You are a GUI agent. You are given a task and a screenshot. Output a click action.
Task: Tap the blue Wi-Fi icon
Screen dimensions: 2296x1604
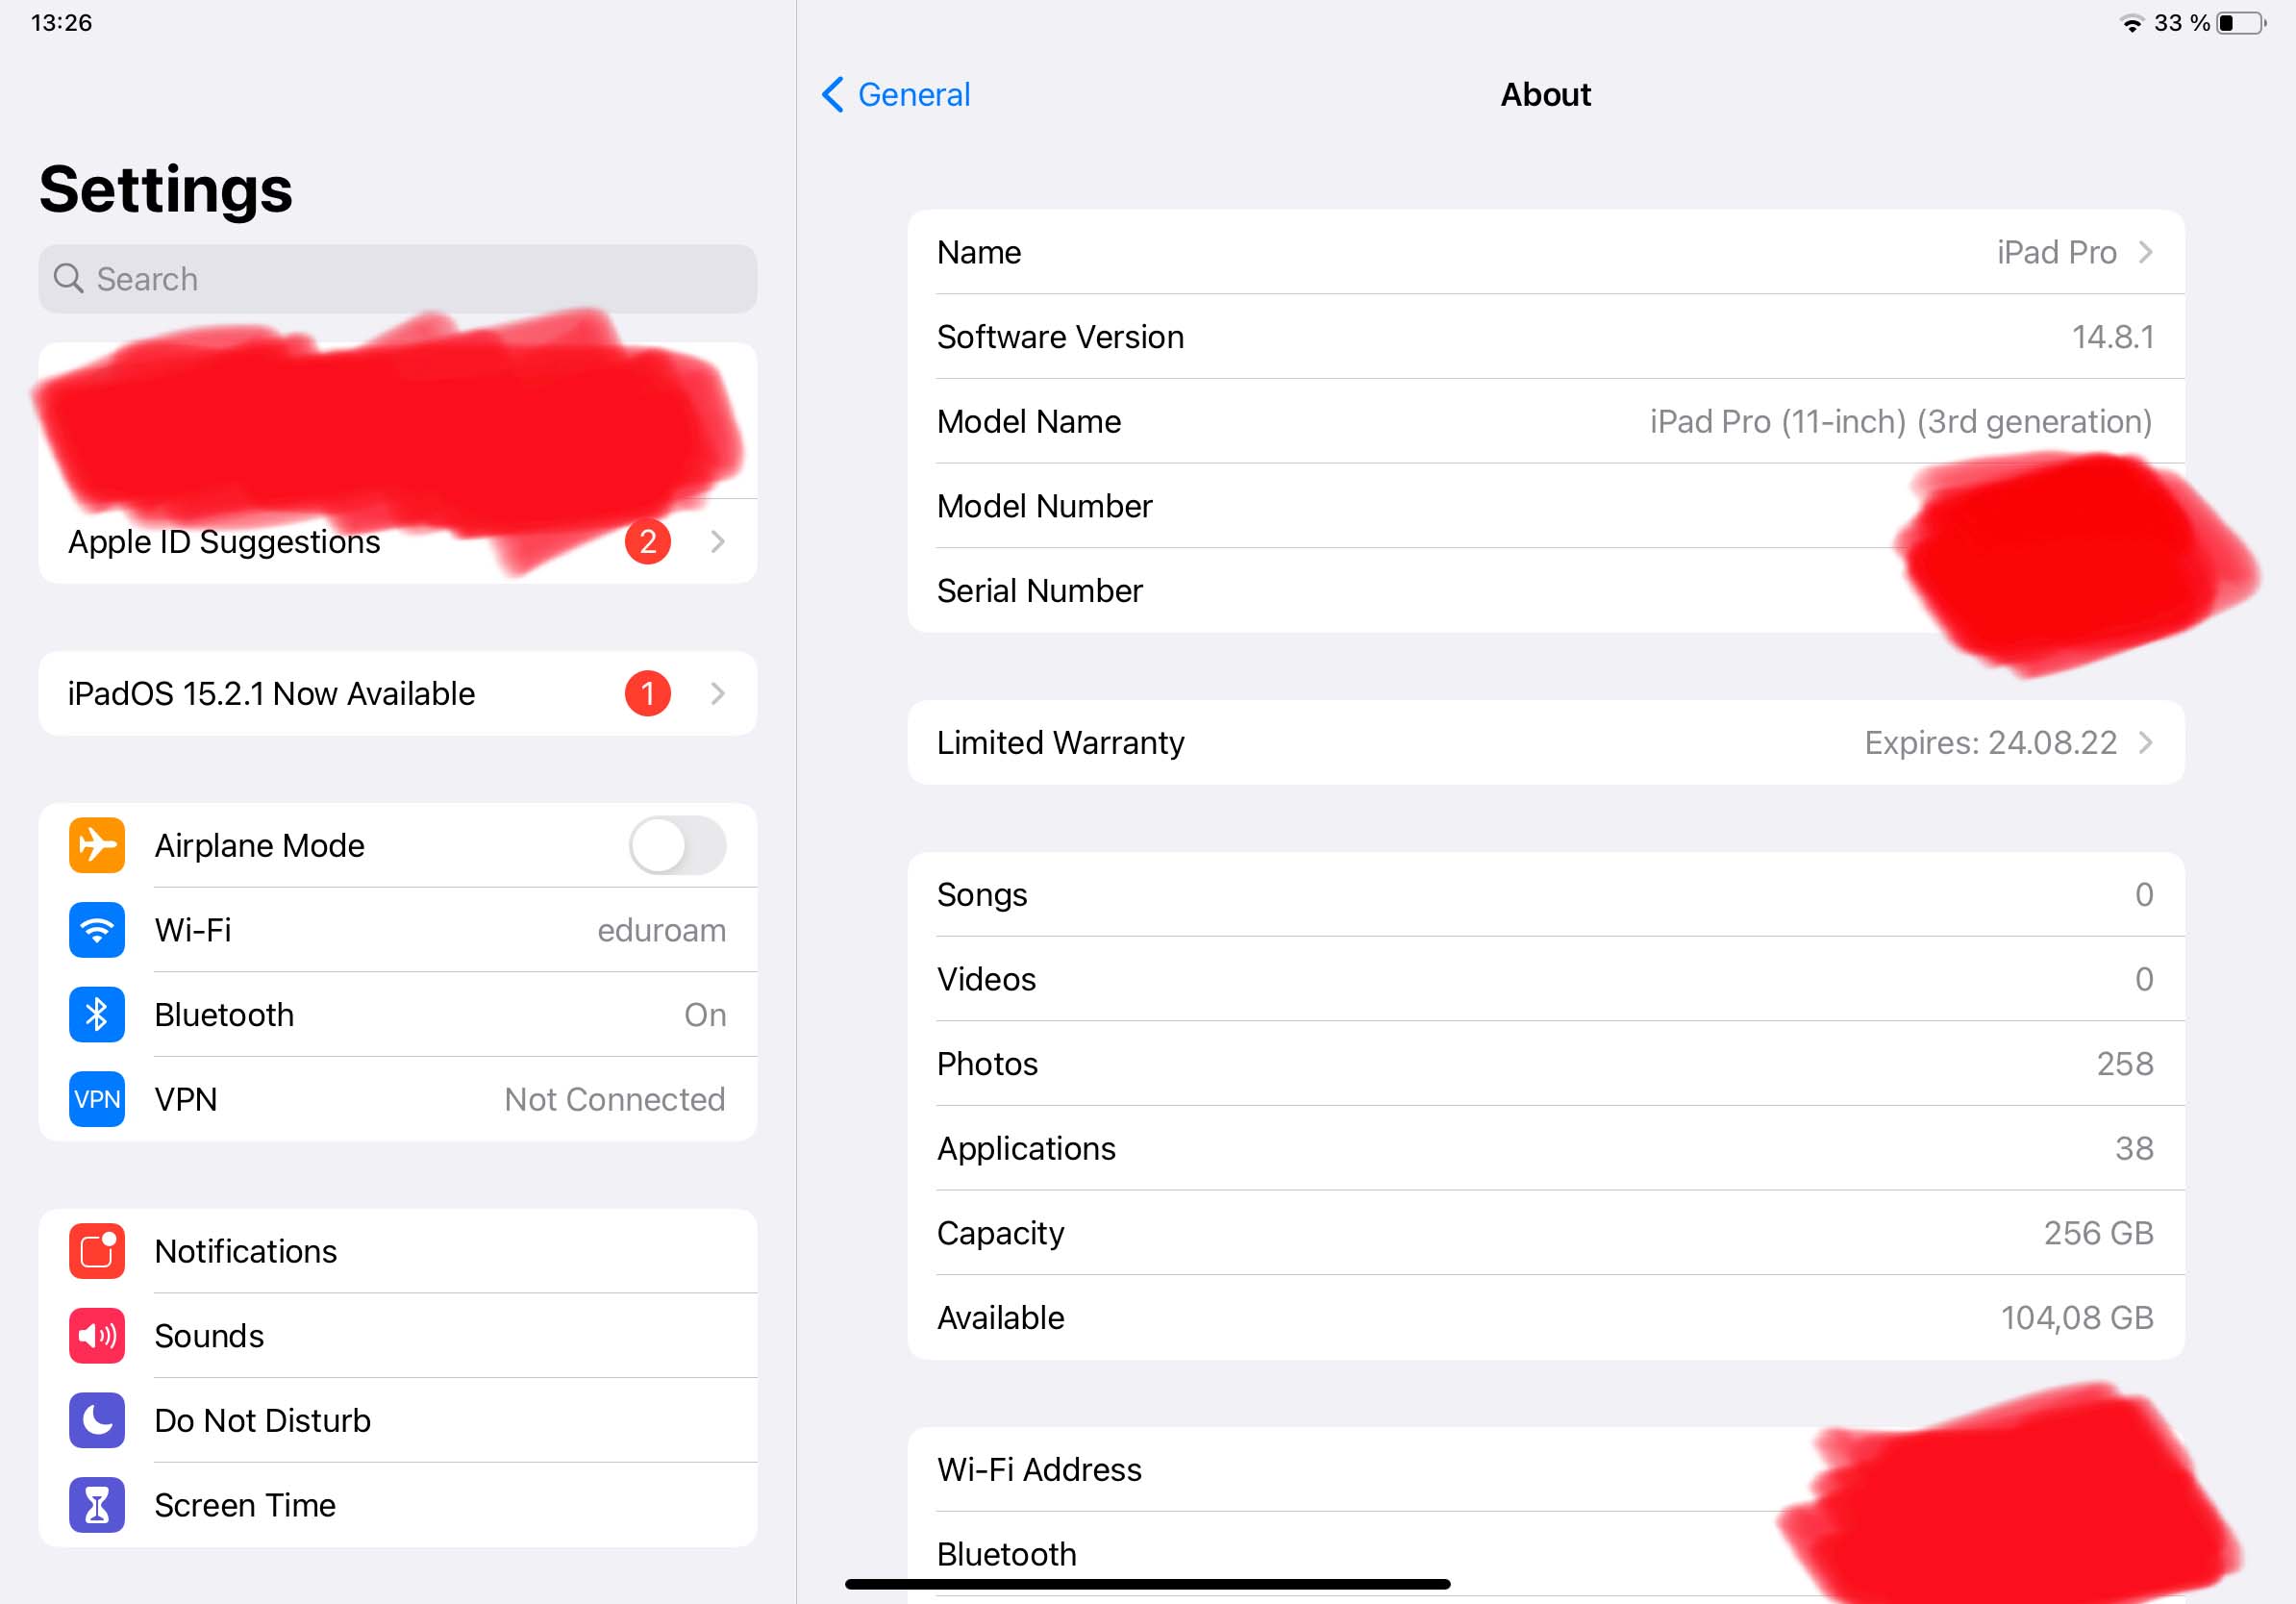(97, 930)
